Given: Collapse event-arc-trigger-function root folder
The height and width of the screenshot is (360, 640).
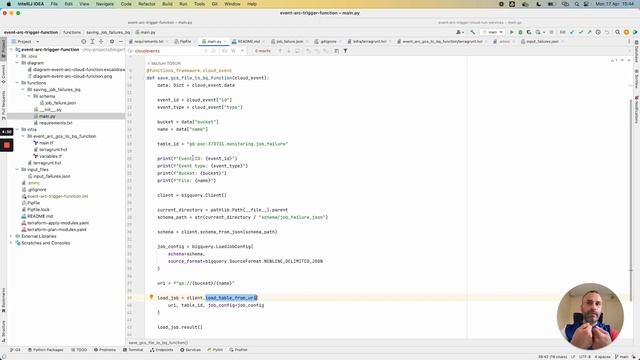Looking at the screenshot, I should 11,49.
